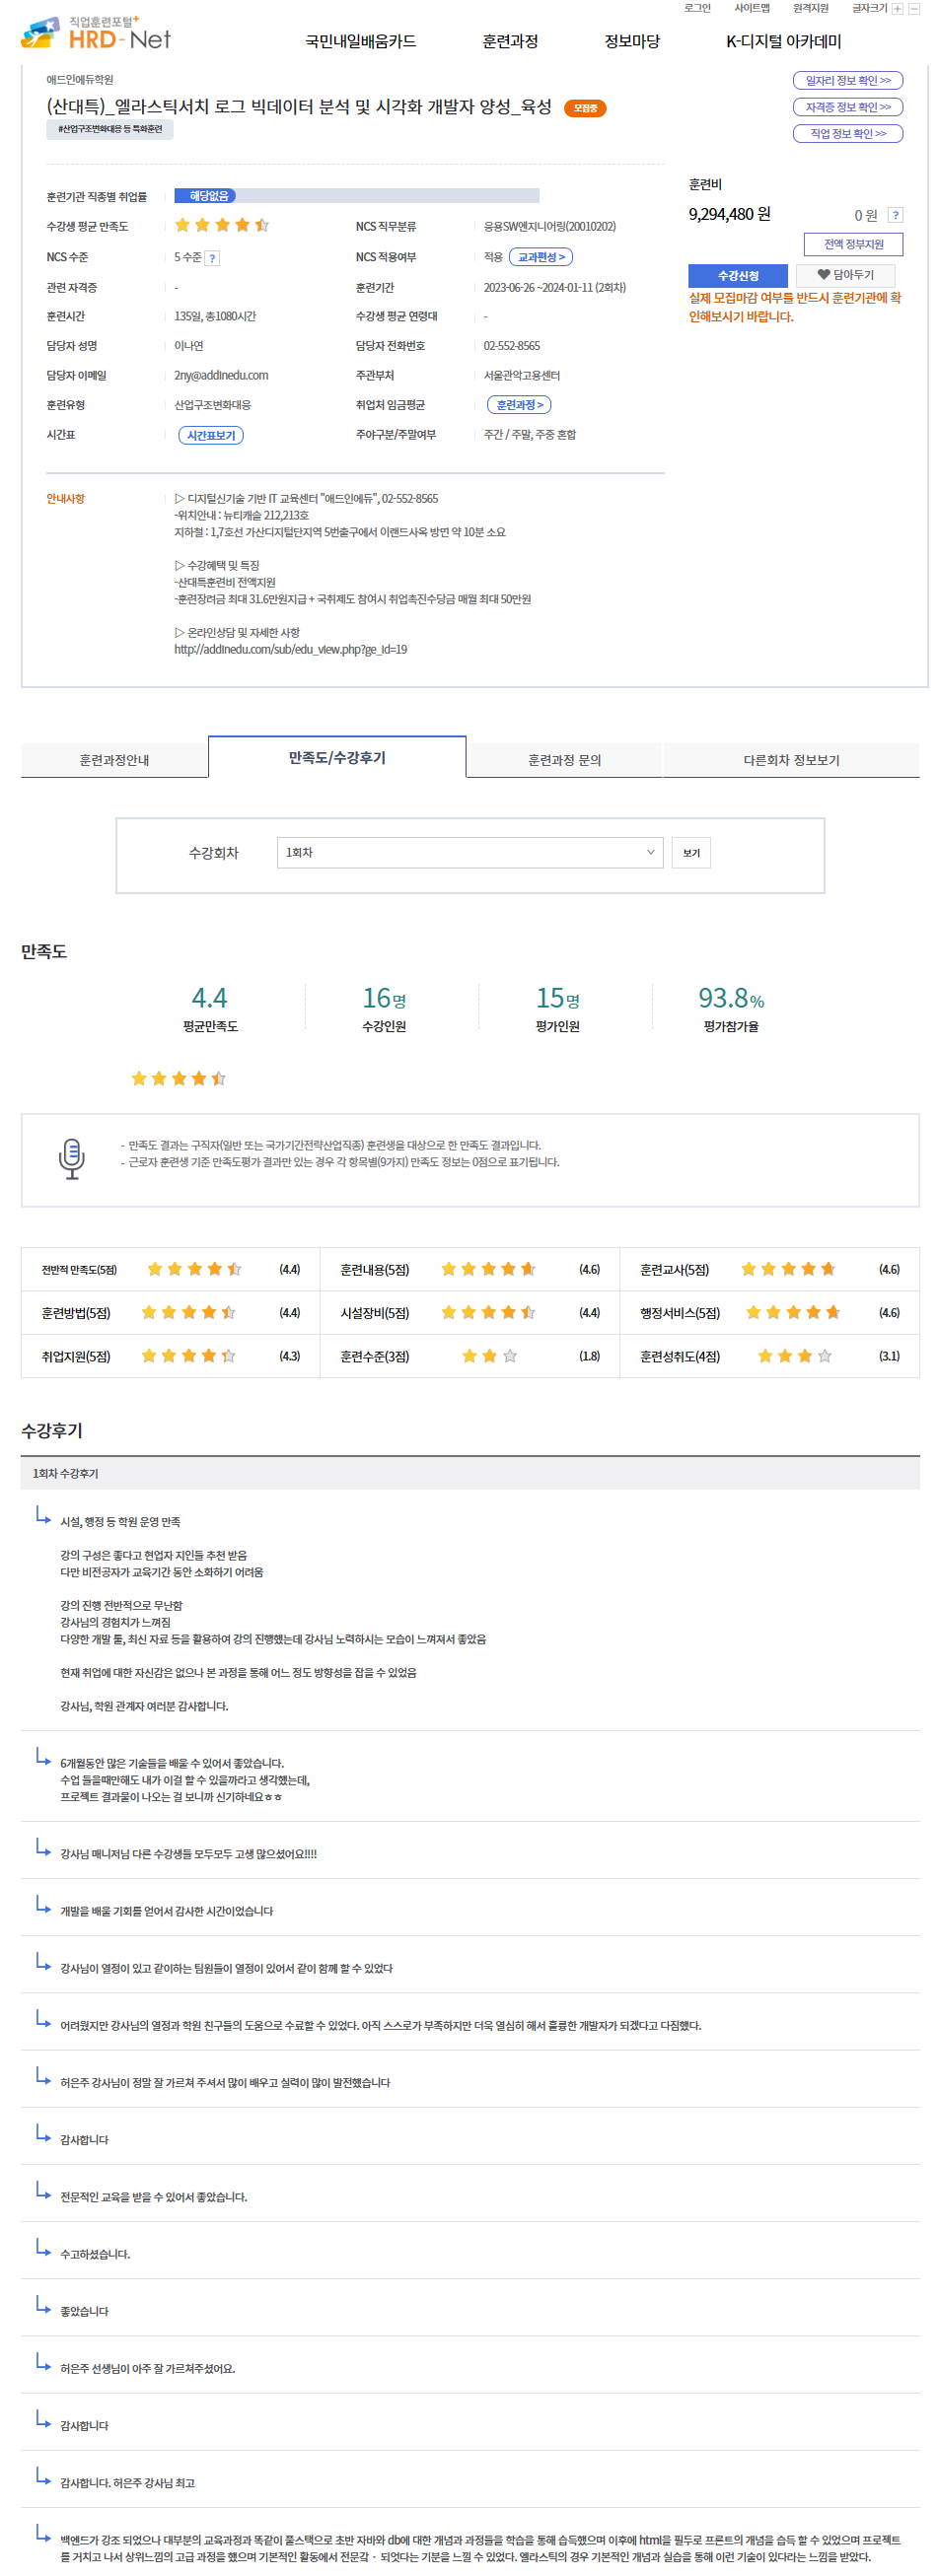Open the 시간표보기 button
Screen dimensions: 938x2576
(x=211, y=436)
